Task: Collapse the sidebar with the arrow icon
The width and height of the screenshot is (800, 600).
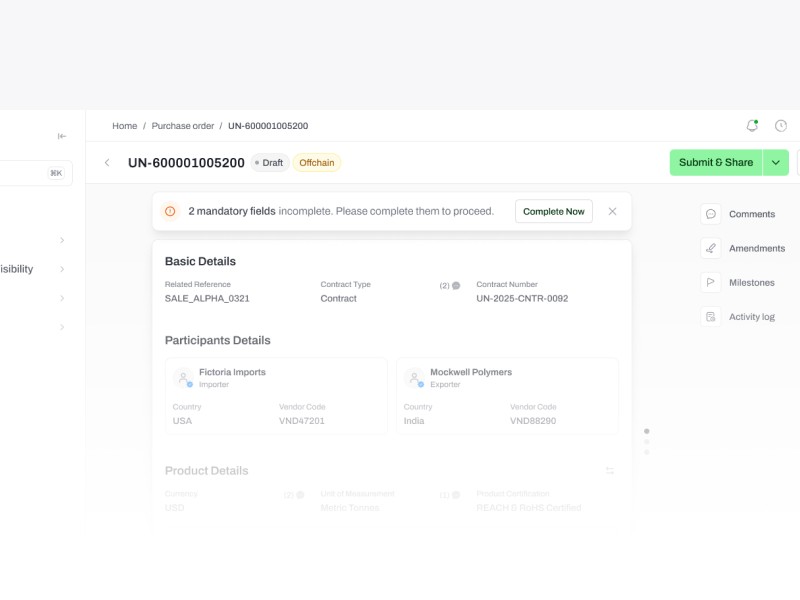Action: tap(62, 136)
